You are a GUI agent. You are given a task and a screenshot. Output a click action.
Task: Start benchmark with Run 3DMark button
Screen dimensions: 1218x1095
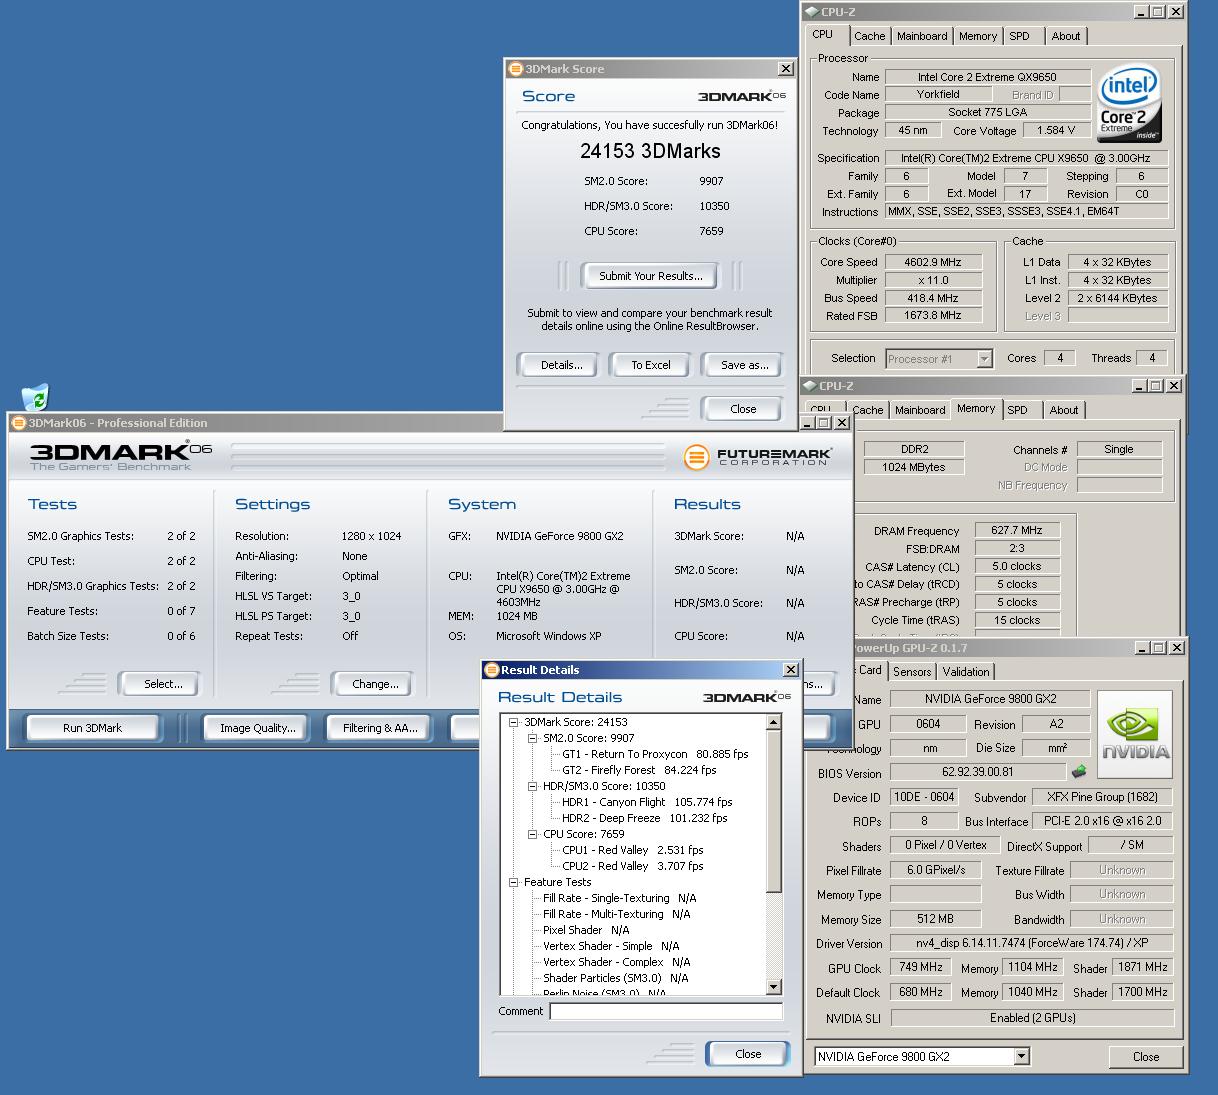point(93,728)
